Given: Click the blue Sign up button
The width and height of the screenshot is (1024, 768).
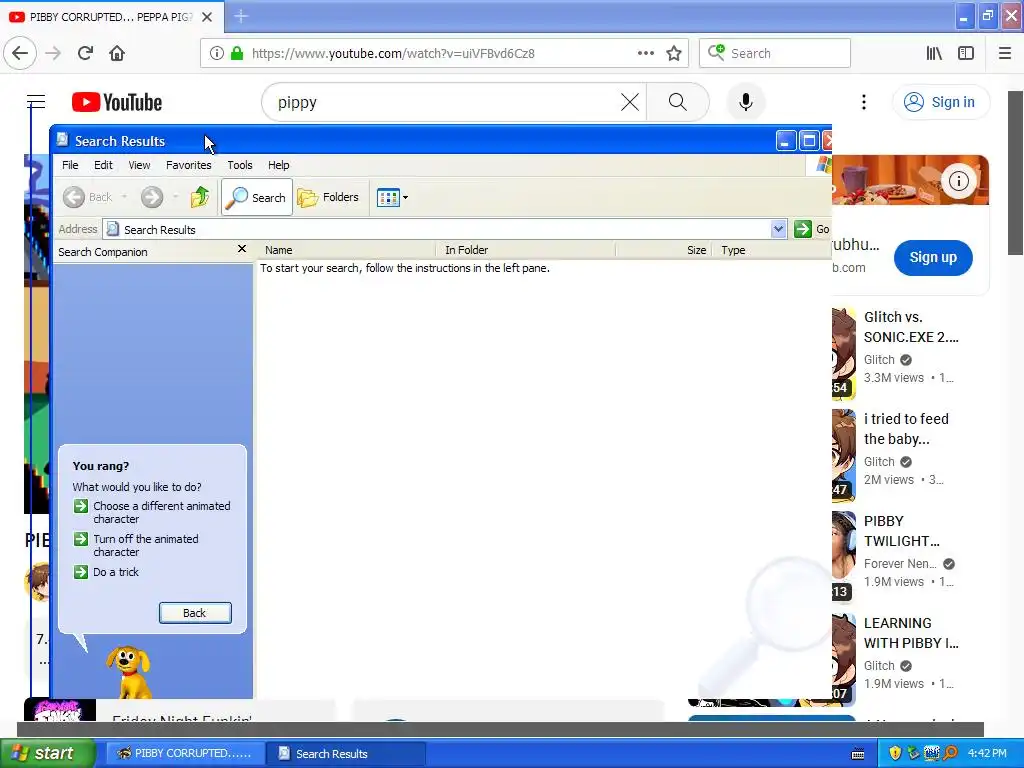Looking at the screenshot, I should click(x=933, y=257).
